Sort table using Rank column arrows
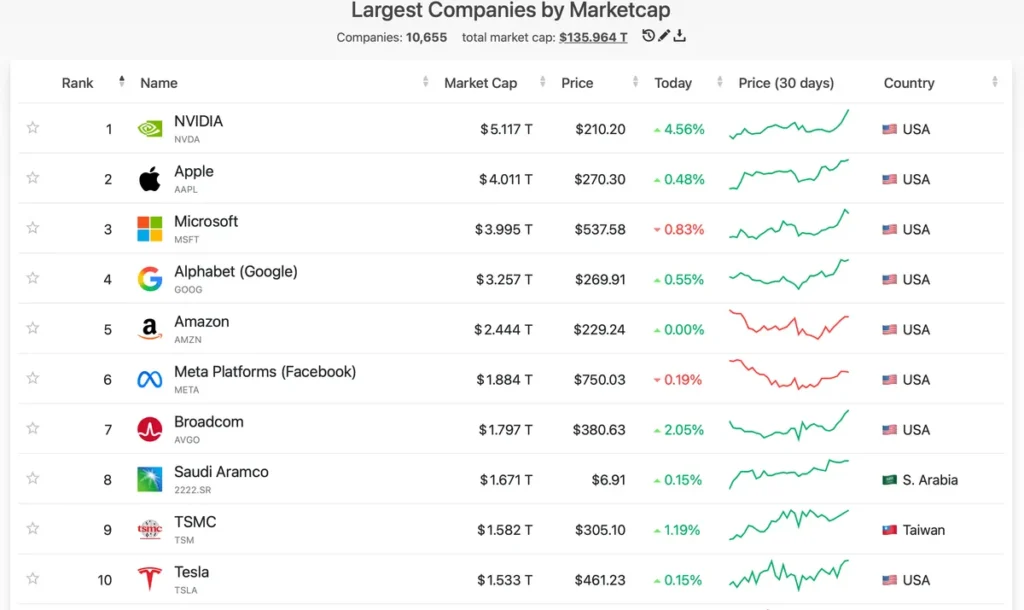 pyautogui.click(x=121, y=82)
